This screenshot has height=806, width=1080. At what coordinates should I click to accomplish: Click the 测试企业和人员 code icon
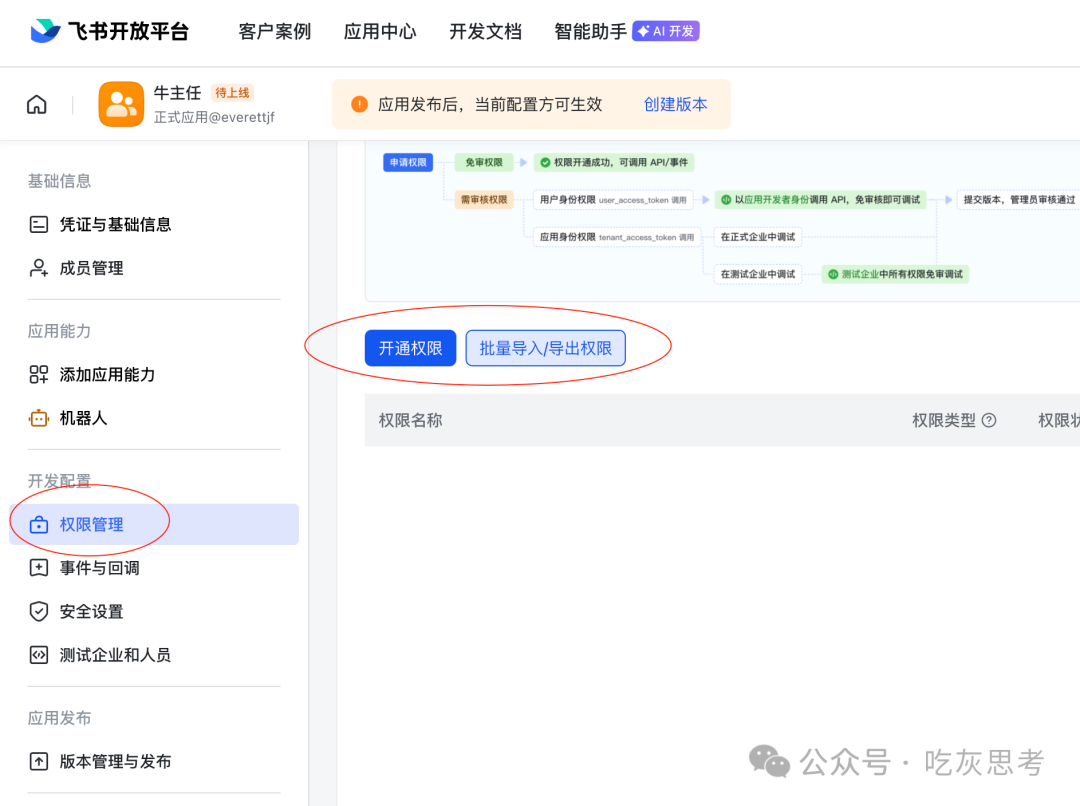click(39, 654)
